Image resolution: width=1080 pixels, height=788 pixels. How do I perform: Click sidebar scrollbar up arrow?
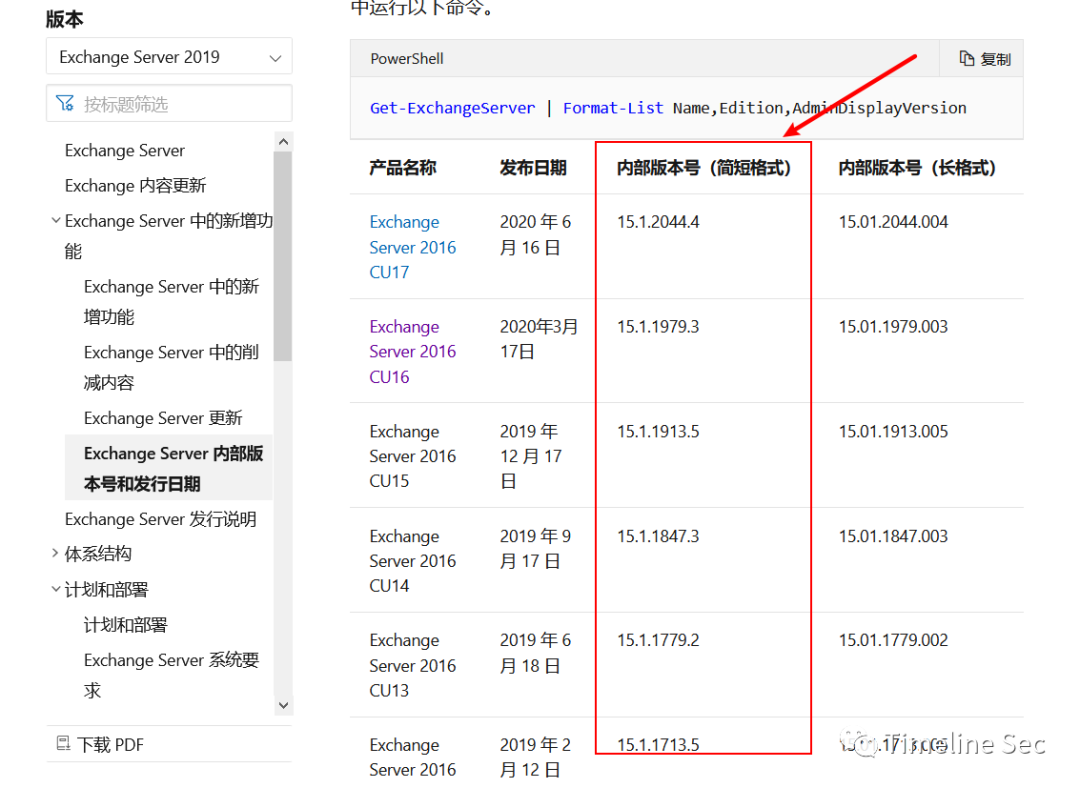[x=283, y=142]
